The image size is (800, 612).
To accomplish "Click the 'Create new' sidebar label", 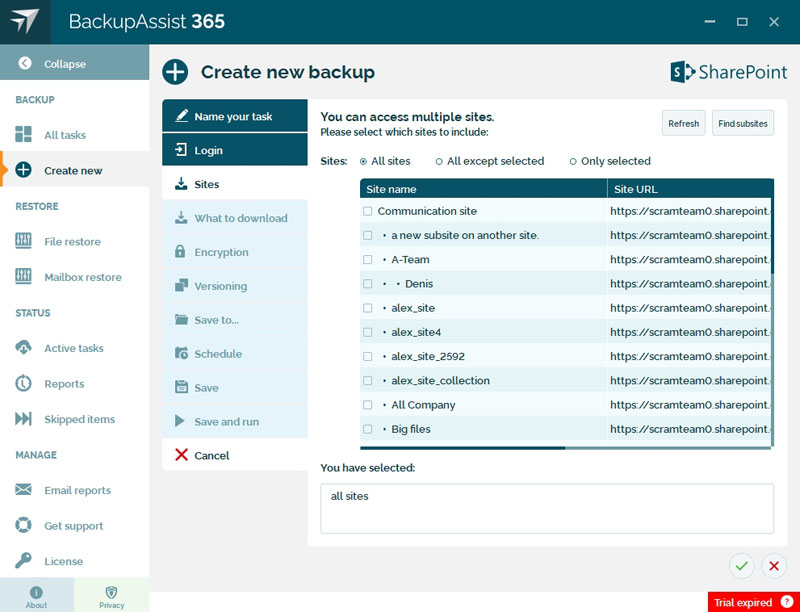I will tap(73, 171).
